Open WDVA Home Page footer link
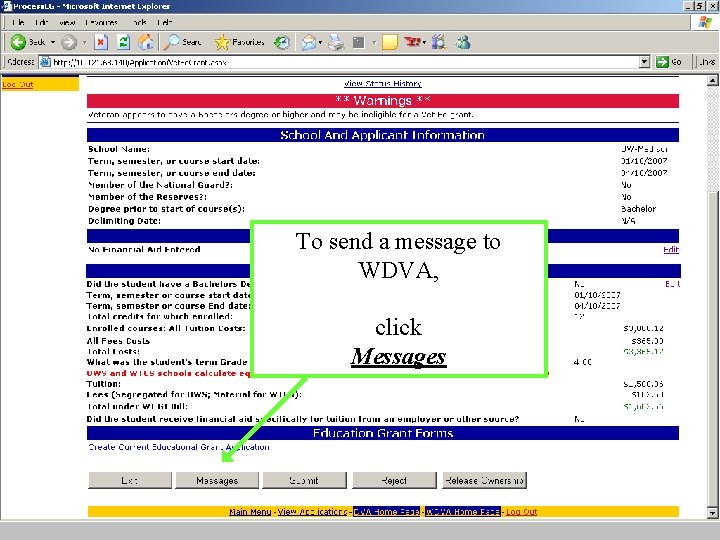Screen dimensions: 720x540 tap(462, 512)
